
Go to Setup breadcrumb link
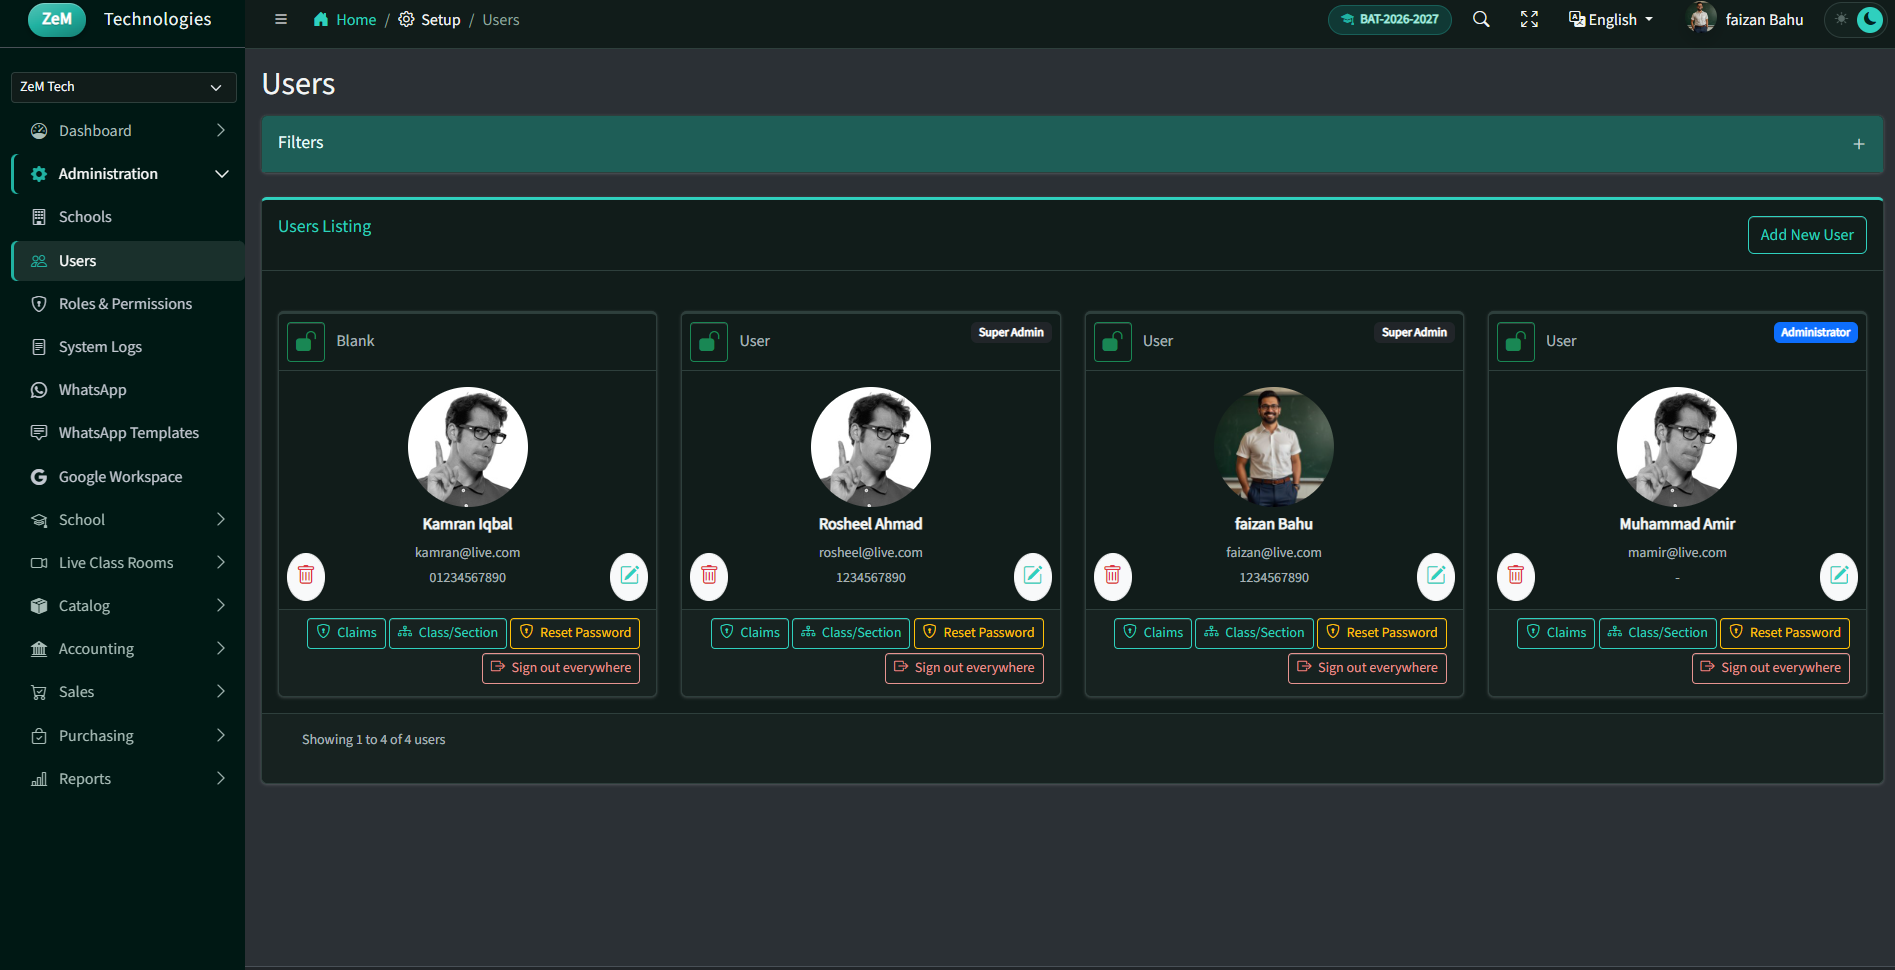429,20
